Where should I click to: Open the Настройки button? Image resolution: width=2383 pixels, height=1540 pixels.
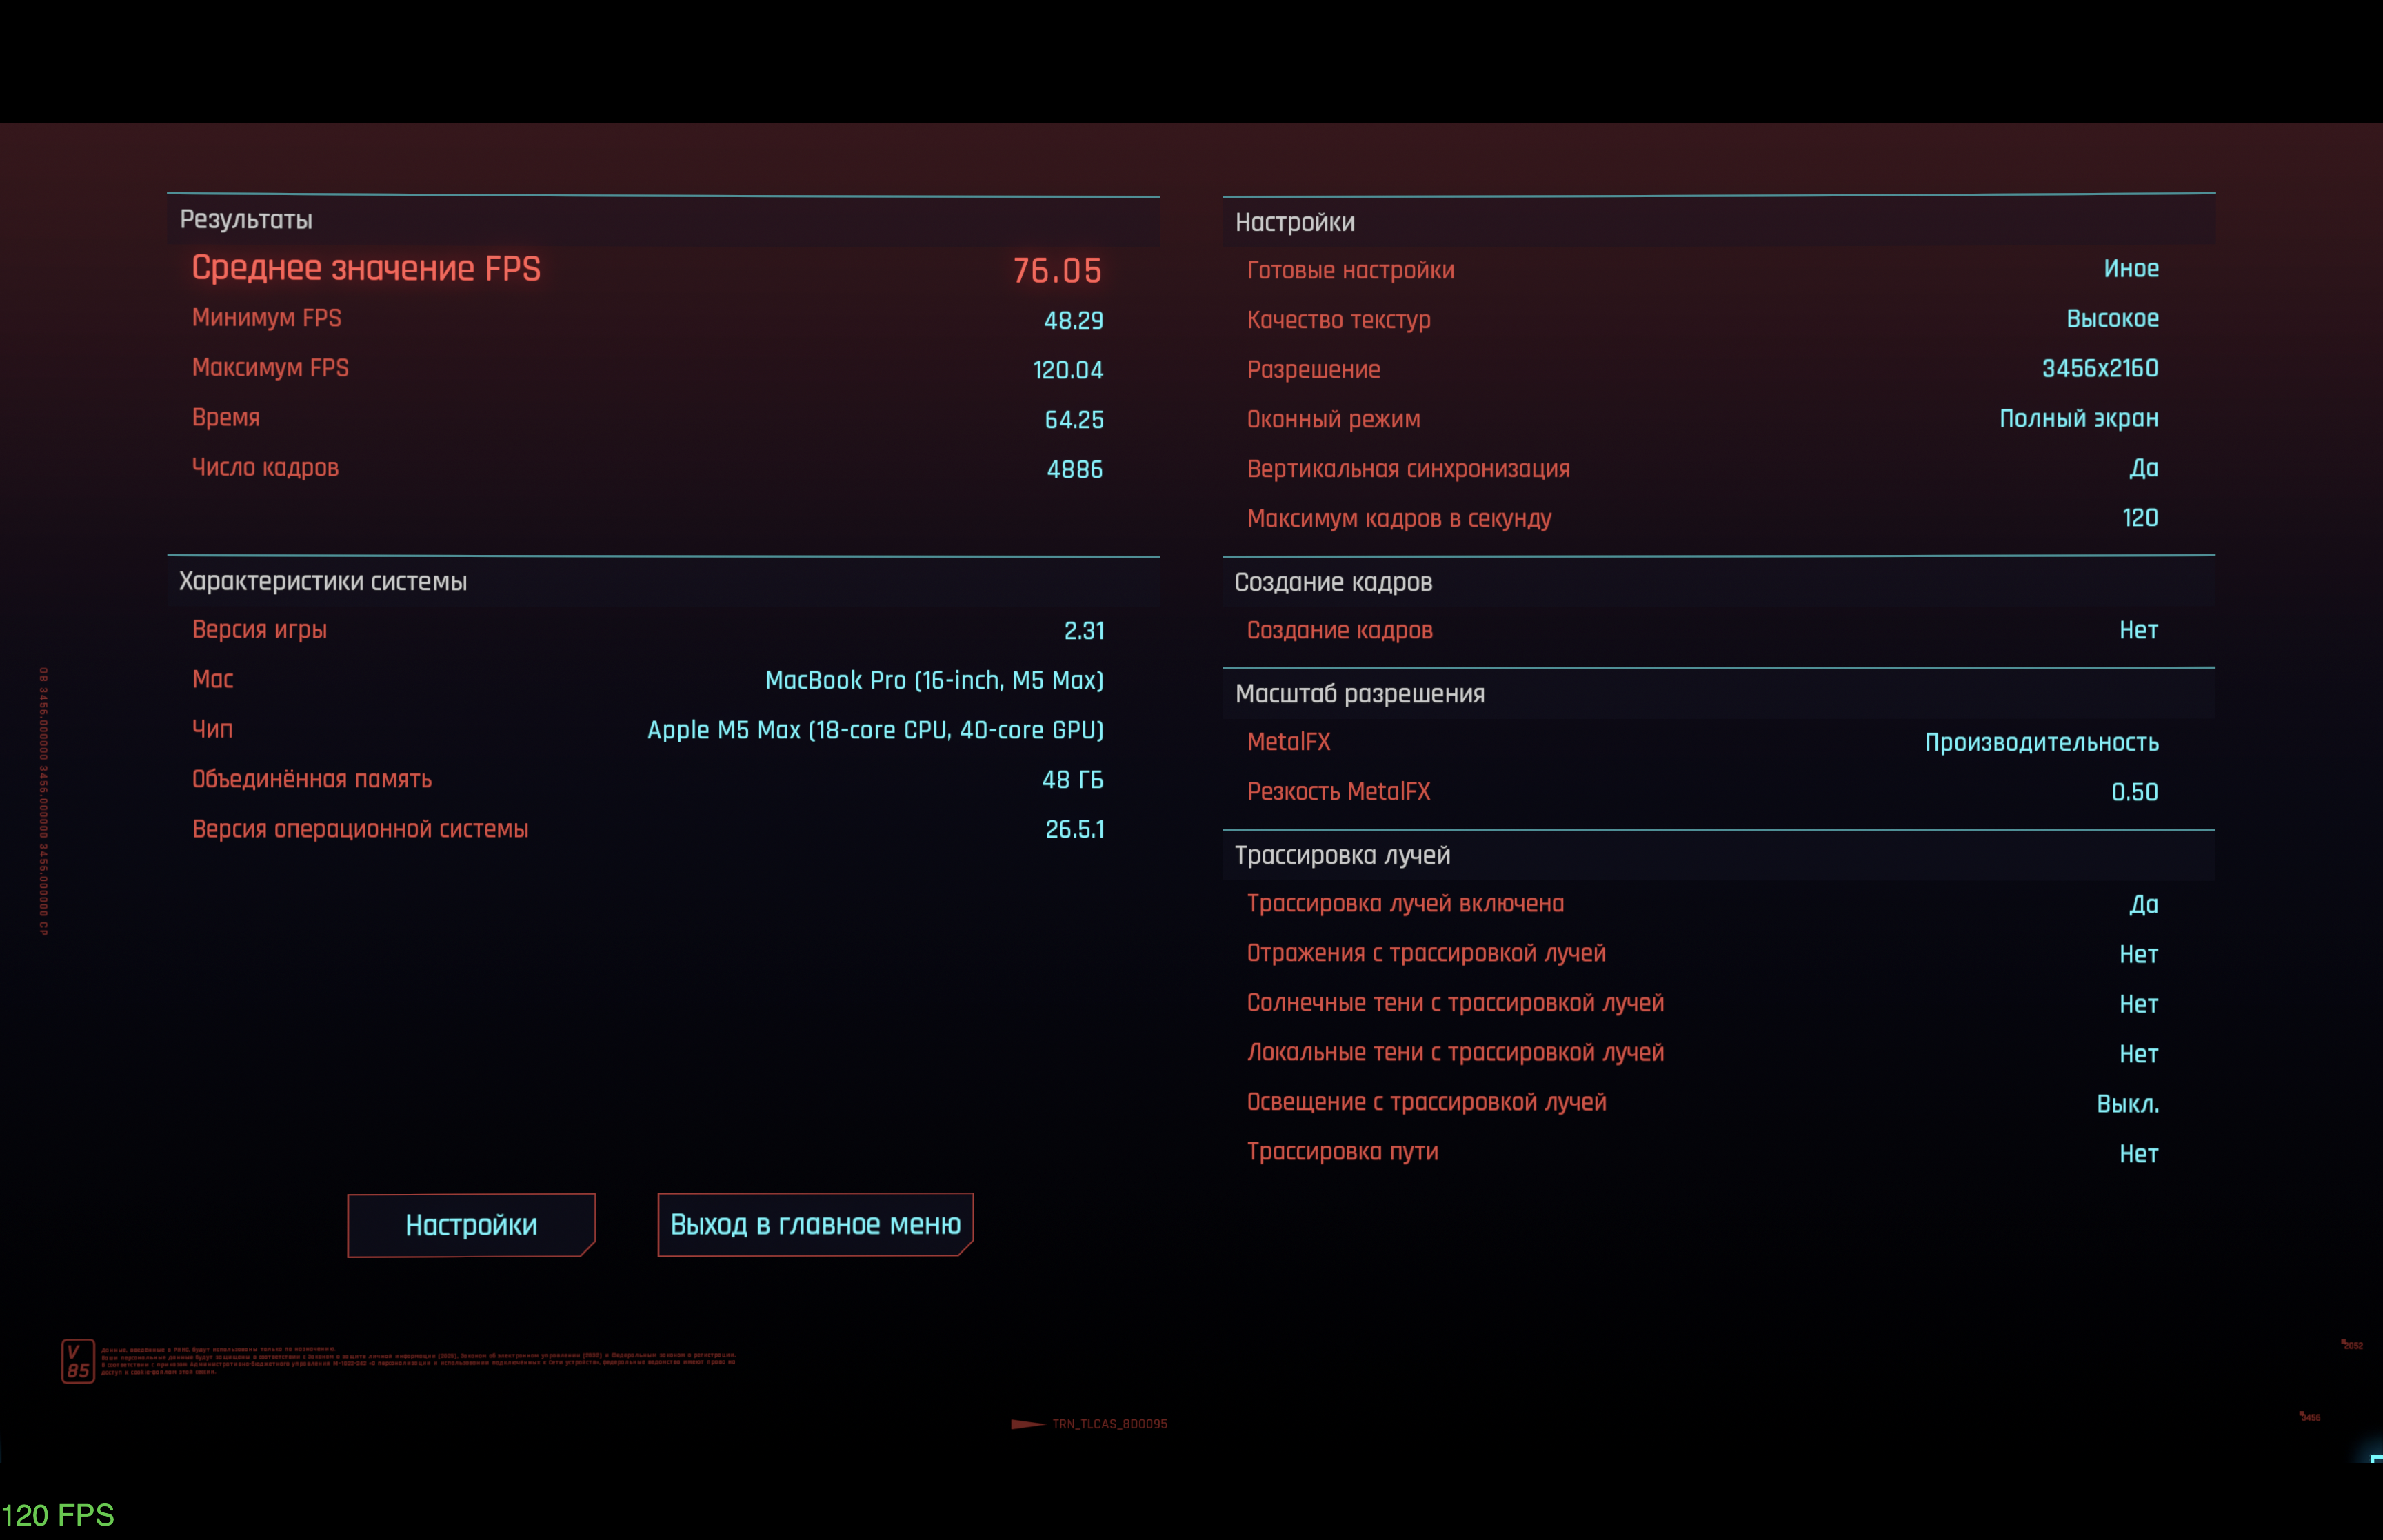[x=471, y=1225]
